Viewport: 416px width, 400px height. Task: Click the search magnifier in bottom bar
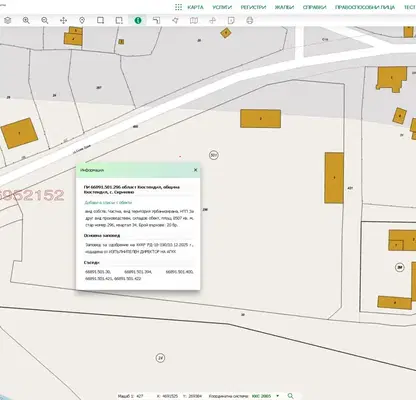click(x=290, y=396)
